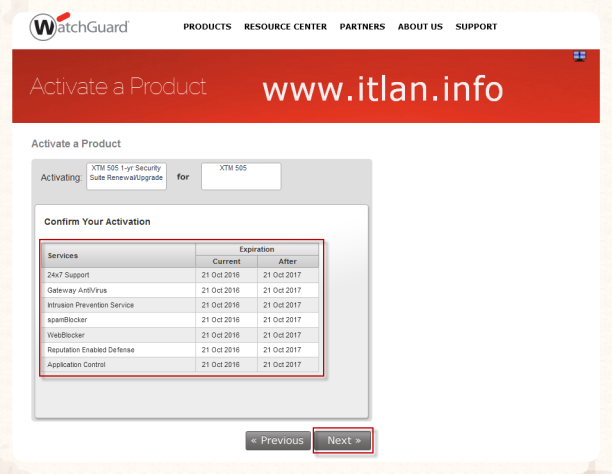Click the XTM 505 device field
The width and height of the screenshot is (612, 474).
click(x=241, y=175)
